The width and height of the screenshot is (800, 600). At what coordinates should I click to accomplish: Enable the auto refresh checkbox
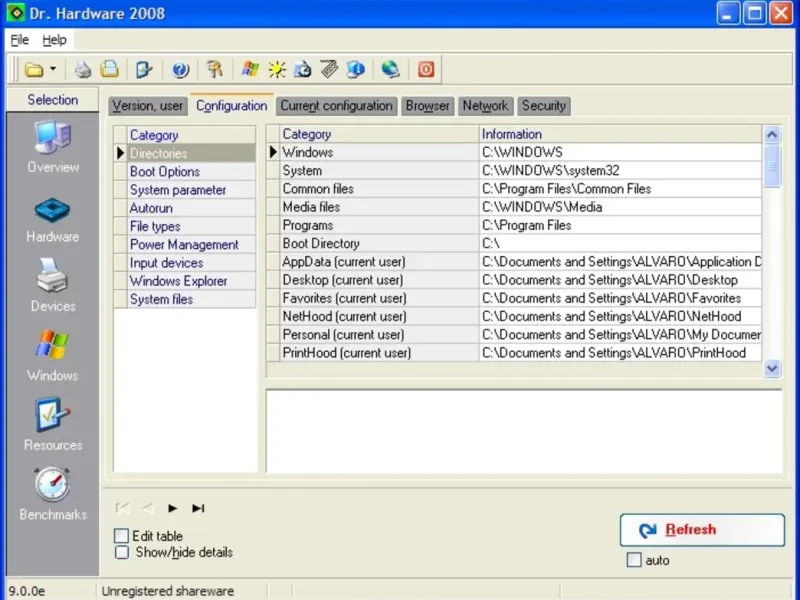tap(633, 560)
